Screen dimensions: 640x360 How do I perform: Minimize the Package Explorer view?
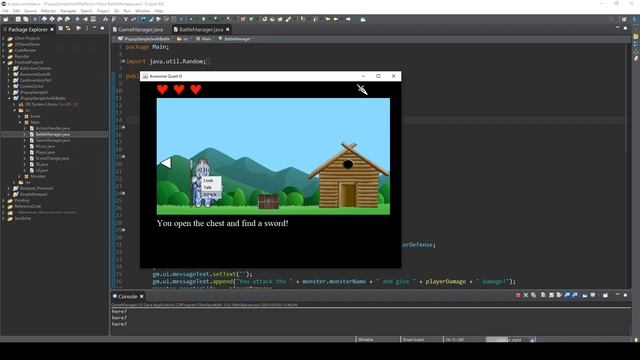click(94, 27)
